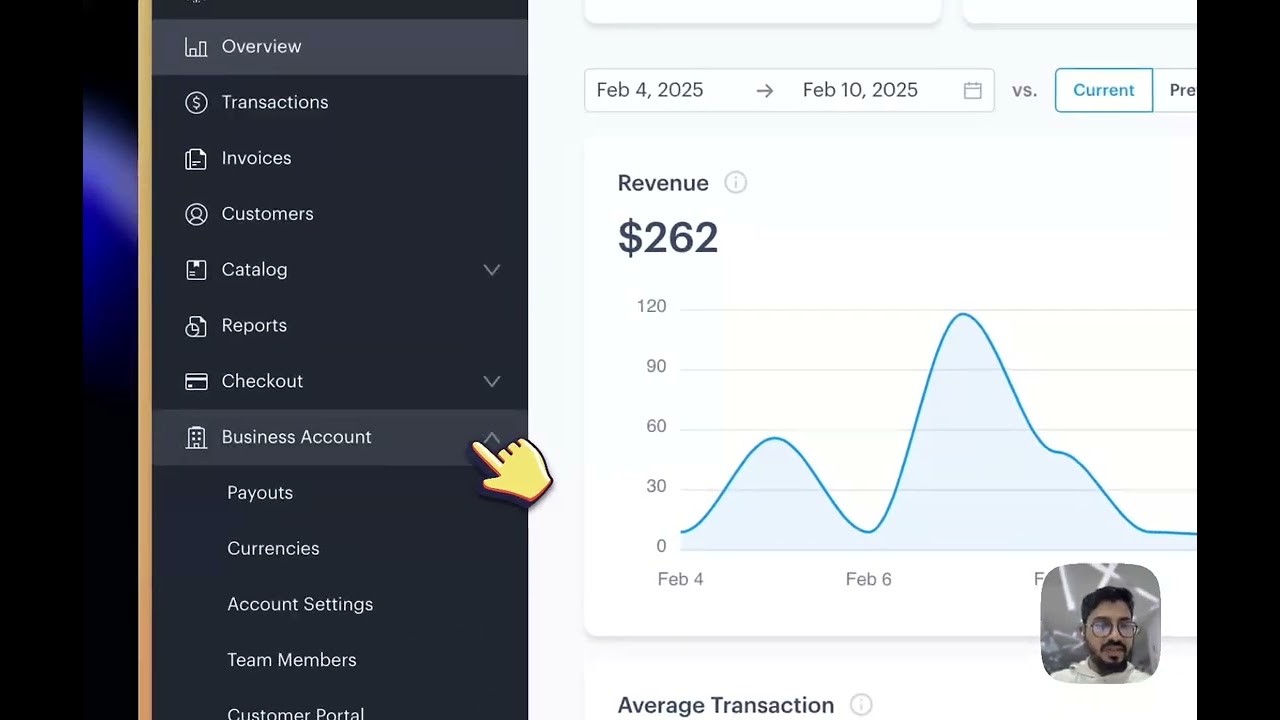Expand the Catalog section chevron
1280x720 pixels.
pos(491,269)
